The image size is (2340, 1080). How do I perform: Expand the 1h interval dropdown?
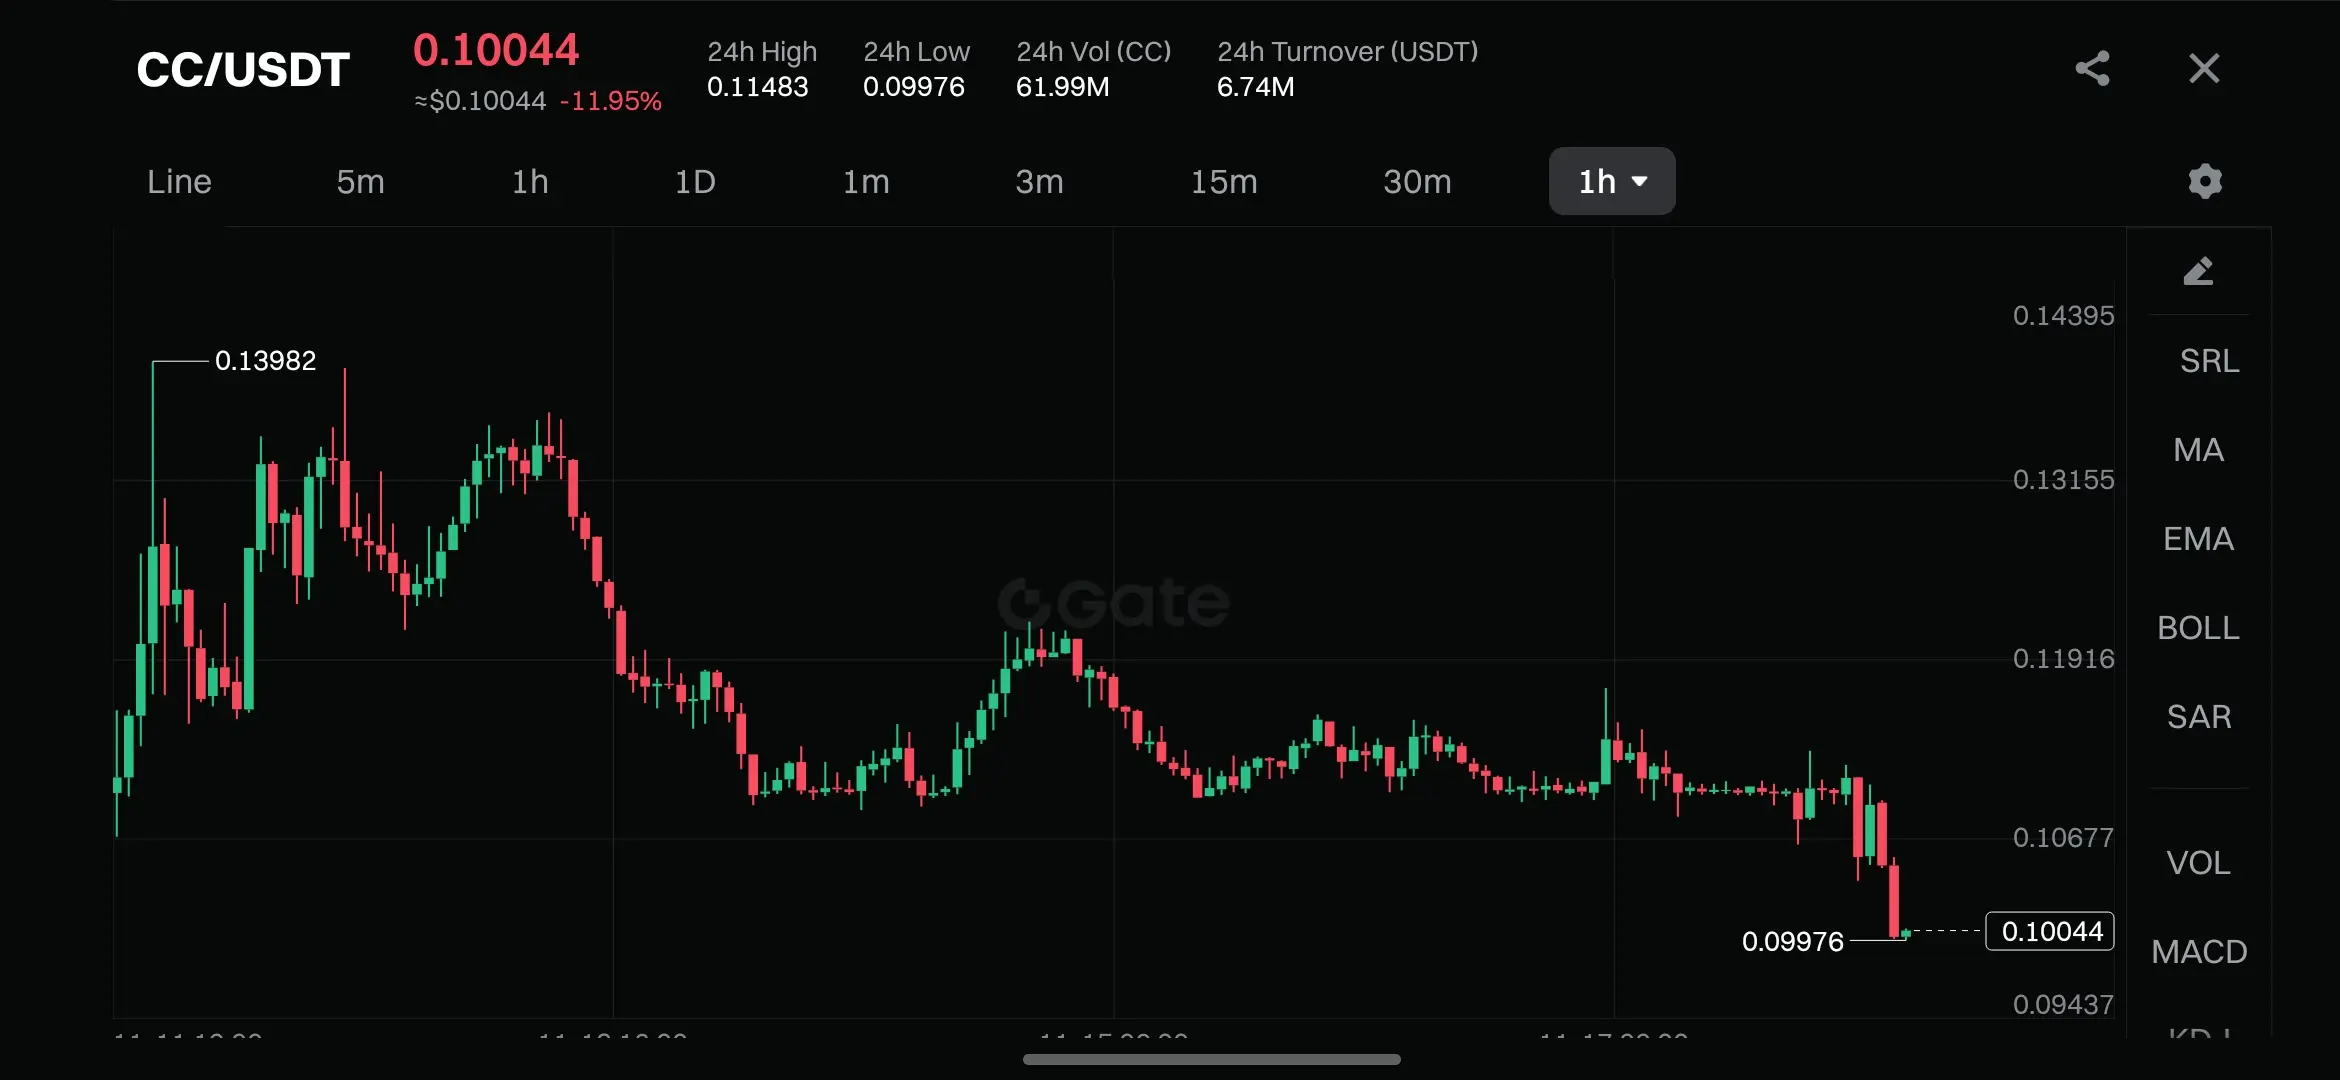click(x=1611, y=181)
